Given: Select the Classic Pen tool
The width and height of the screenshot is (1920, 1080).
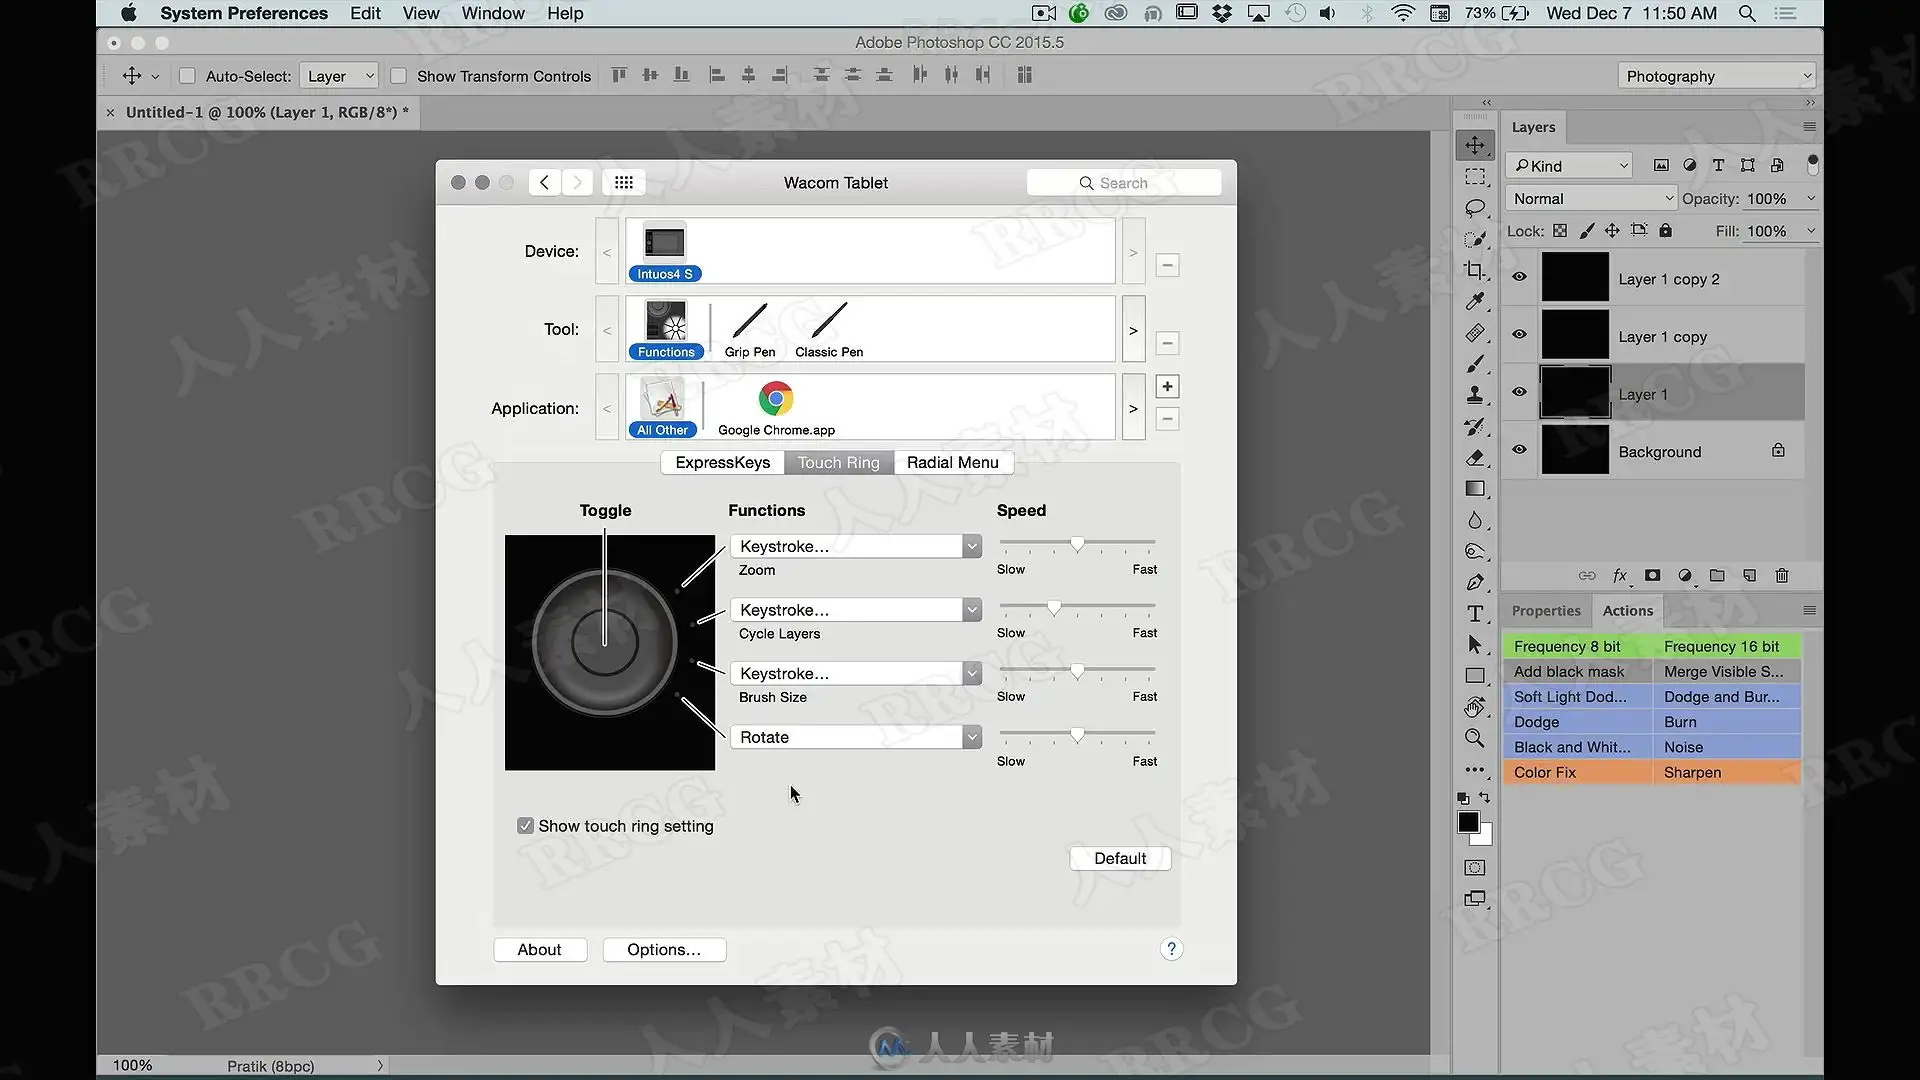Looking at the screenshot, I should (829, 330).
